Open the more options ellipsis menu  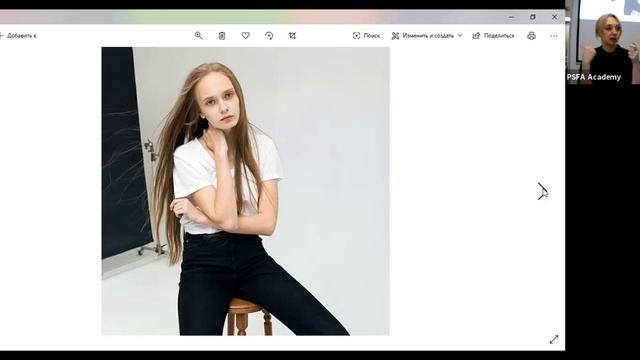coord(554,36)
